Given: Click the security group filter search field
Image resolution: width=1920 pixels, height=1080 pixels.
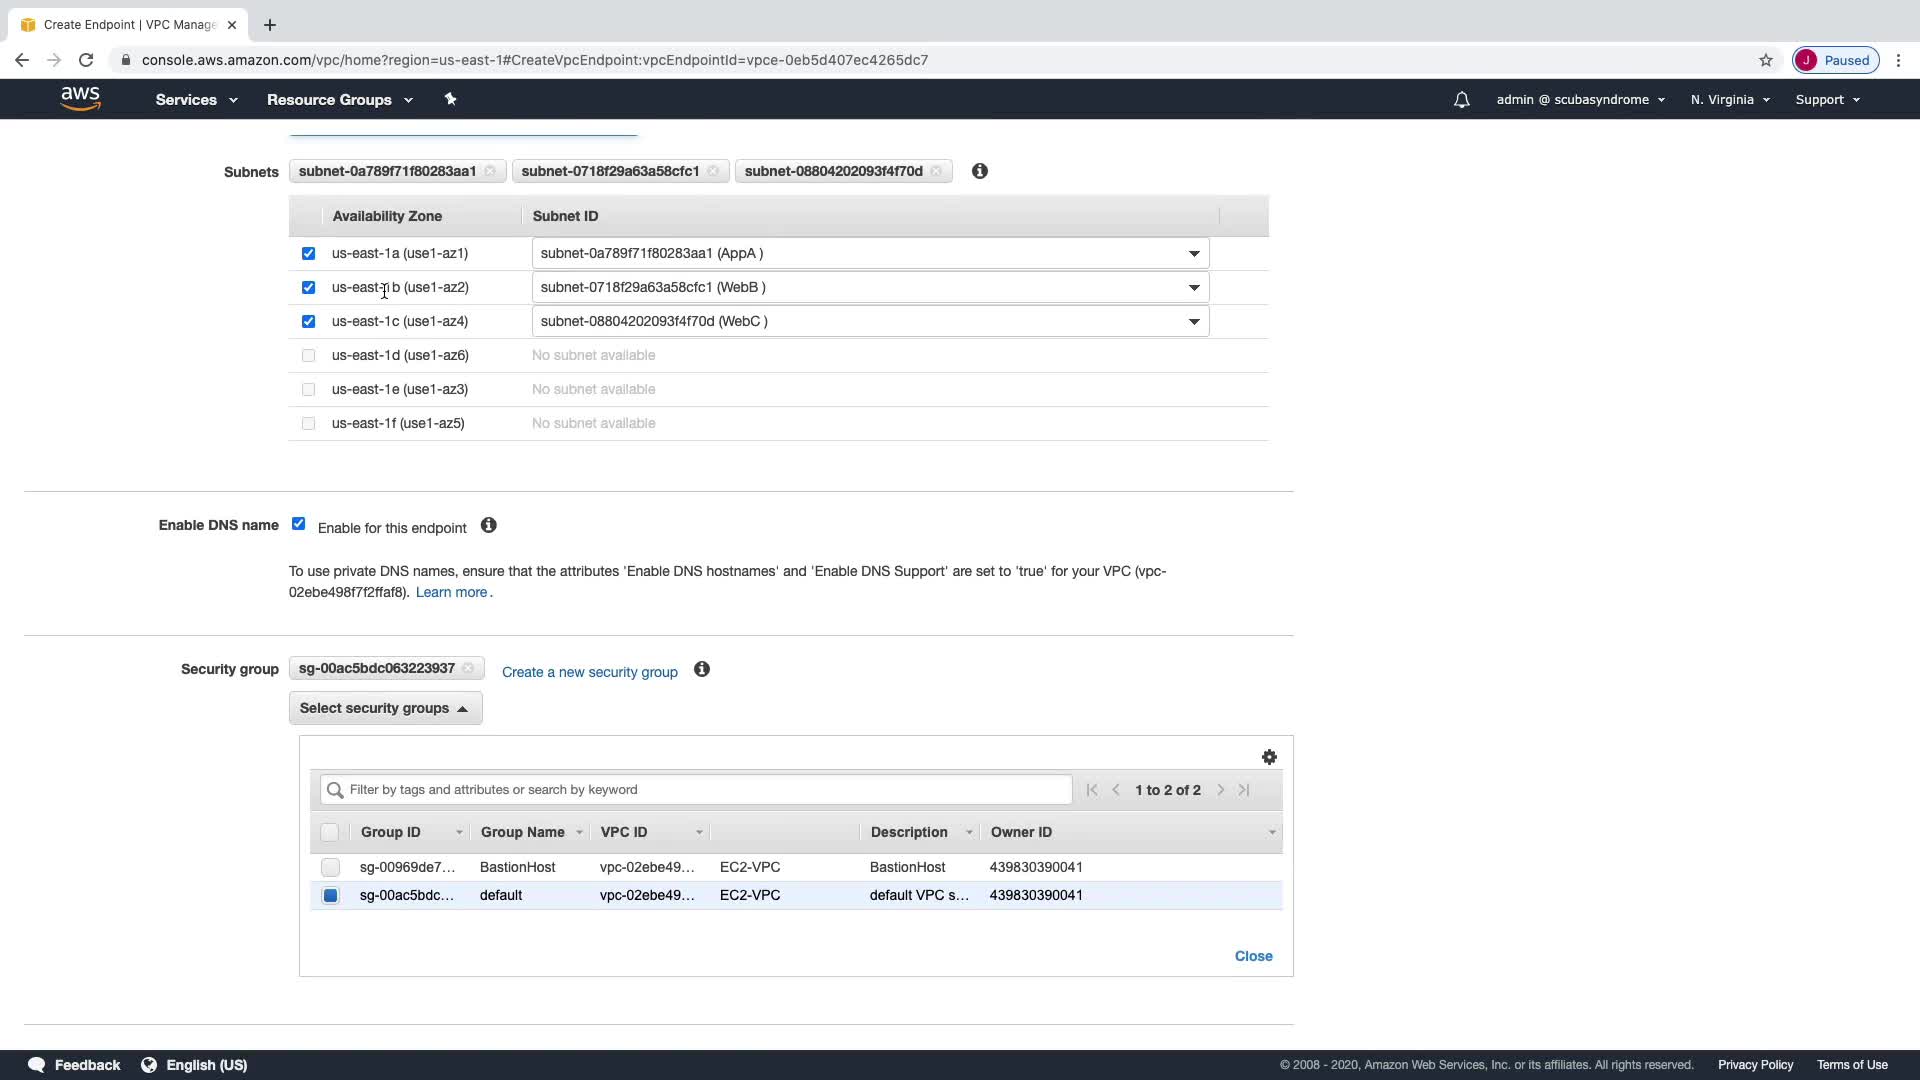Looking at the screenshot, I should 696,790.
